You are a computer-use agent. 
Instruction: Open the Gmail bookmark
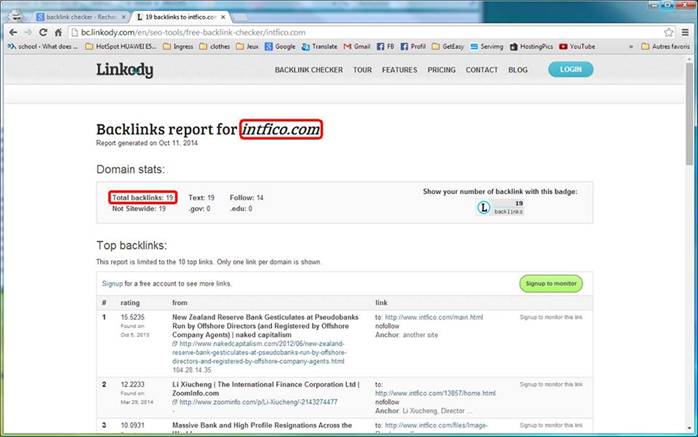tap(357, 46)
